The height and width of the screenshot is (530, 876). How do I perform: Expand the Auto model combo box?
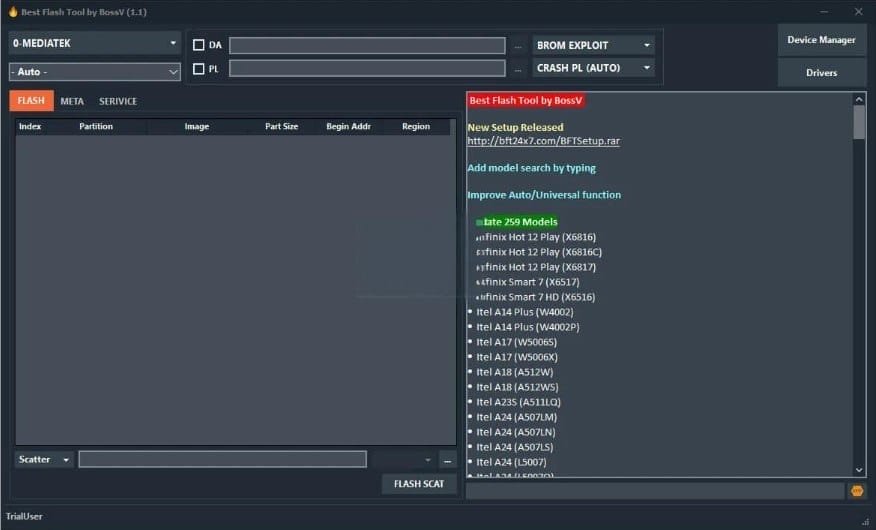[x=94, y=71]
